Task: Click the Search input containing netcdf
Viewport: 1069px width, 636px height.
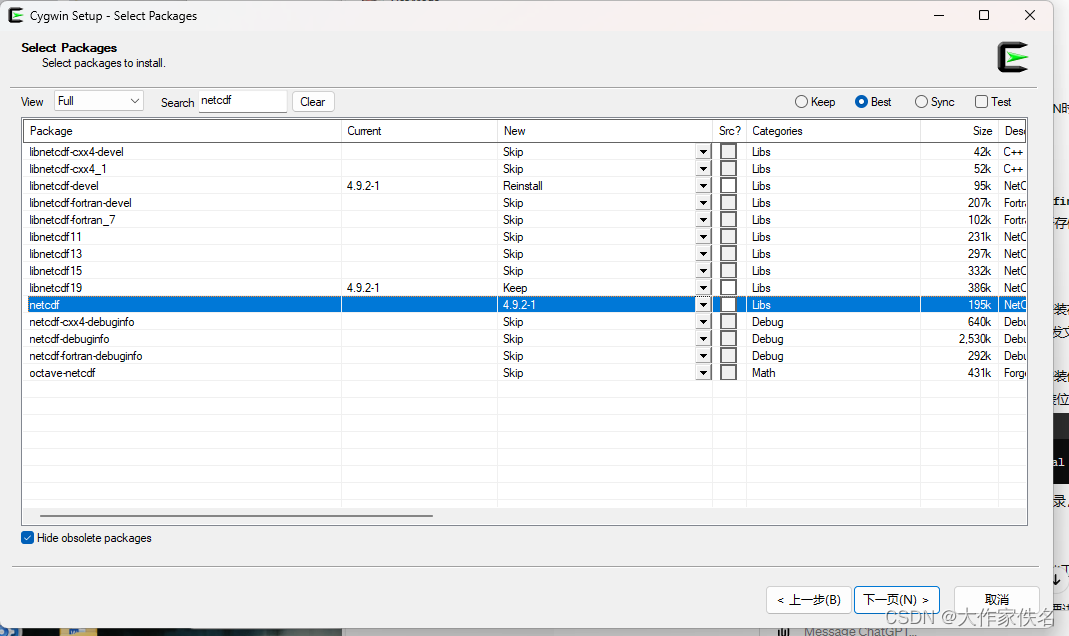Action: click(243, 101)
